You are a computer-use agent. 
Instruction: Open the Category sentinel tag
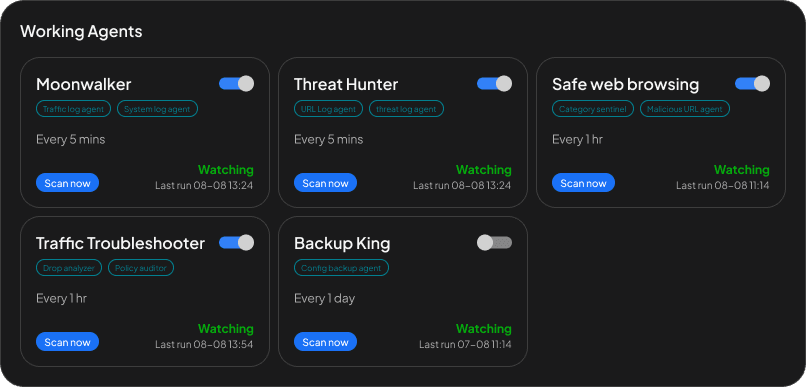[593, 109]
